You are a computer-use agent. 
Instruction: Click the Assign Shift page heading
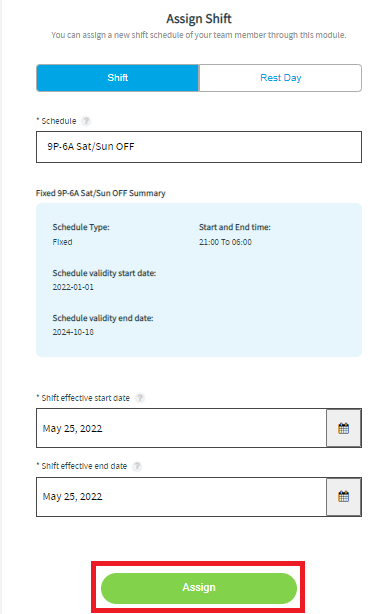tap(199, 19)
